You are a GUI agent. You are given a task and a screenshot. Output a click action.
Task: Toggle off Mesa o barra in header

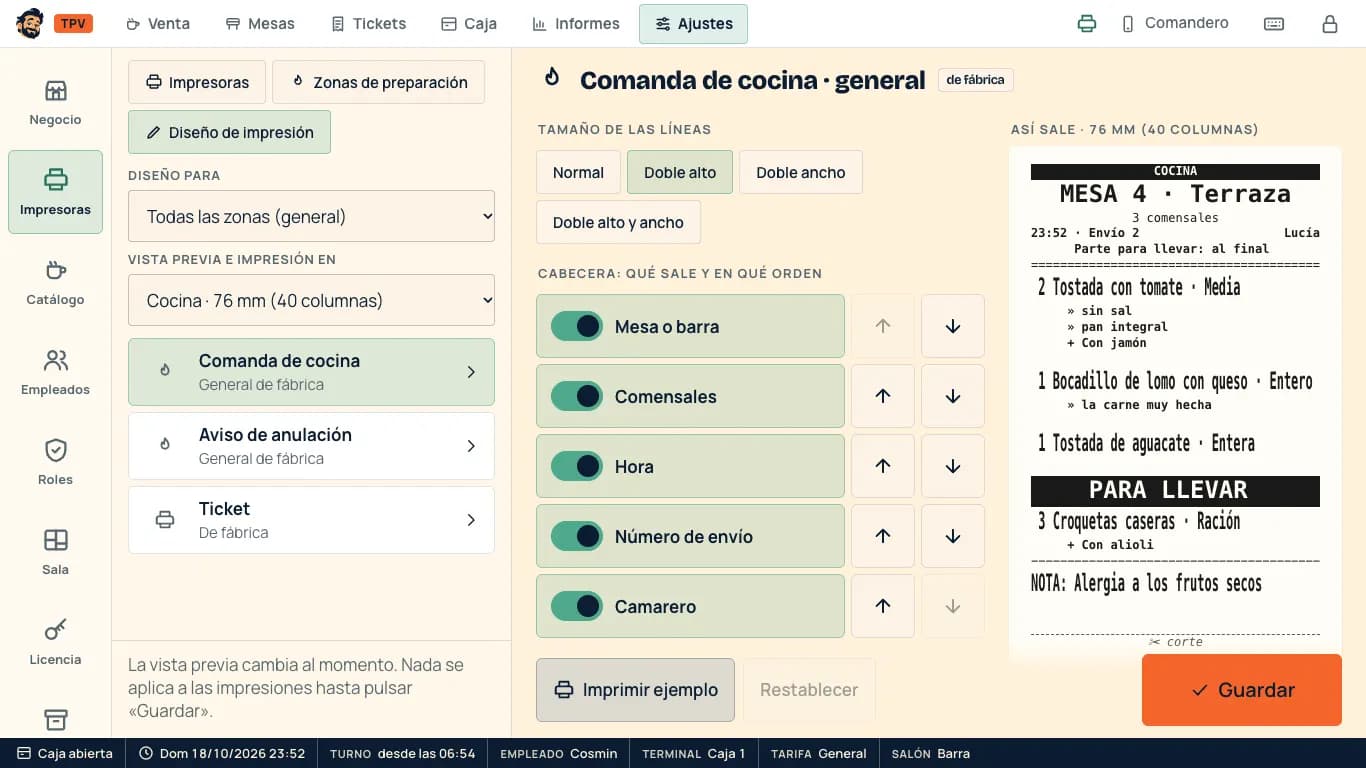coord(577,326)
